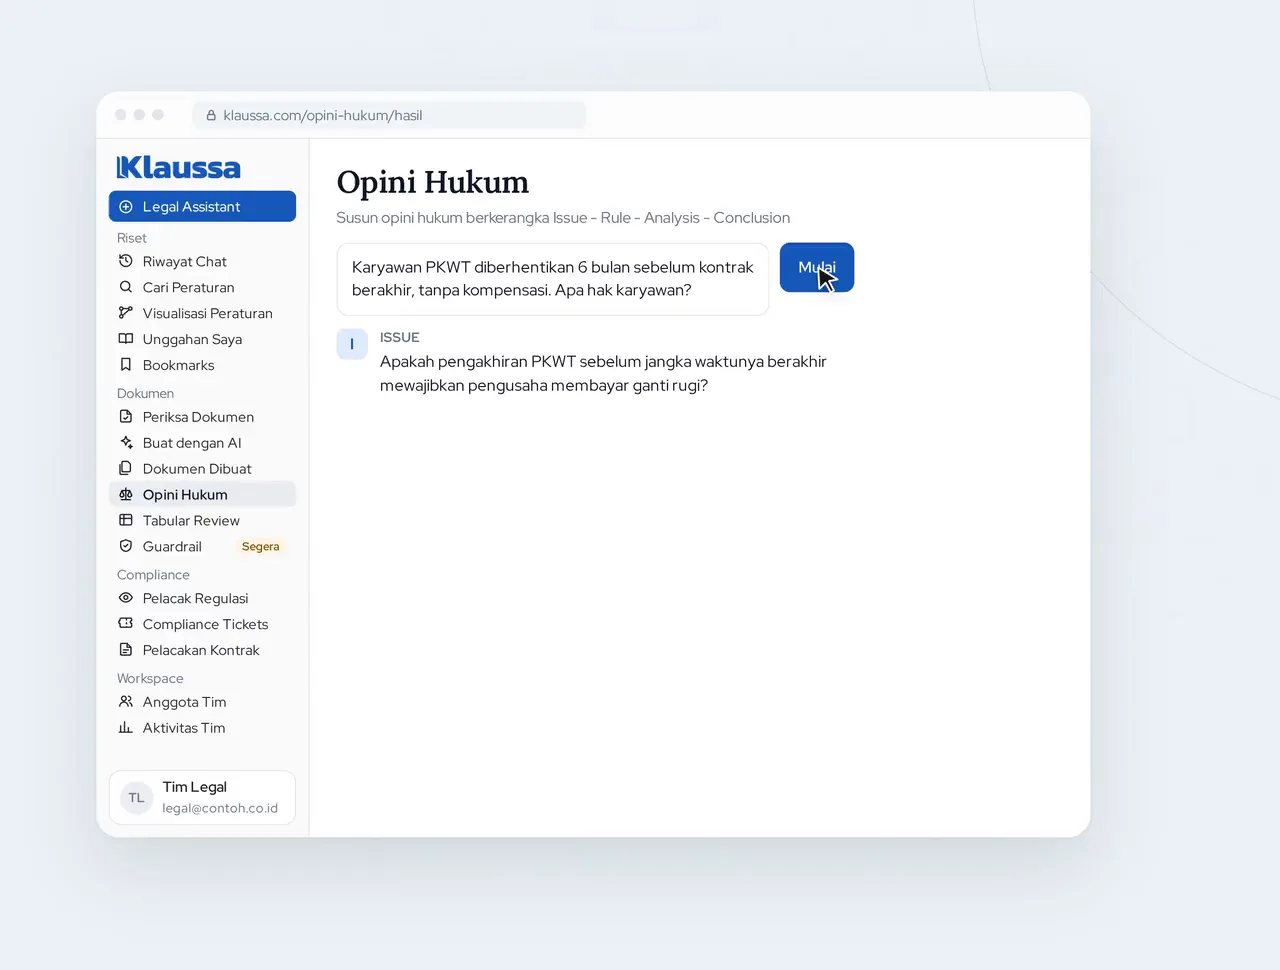
Task: Go to Dokumen Dibuat
Action: 202,469
